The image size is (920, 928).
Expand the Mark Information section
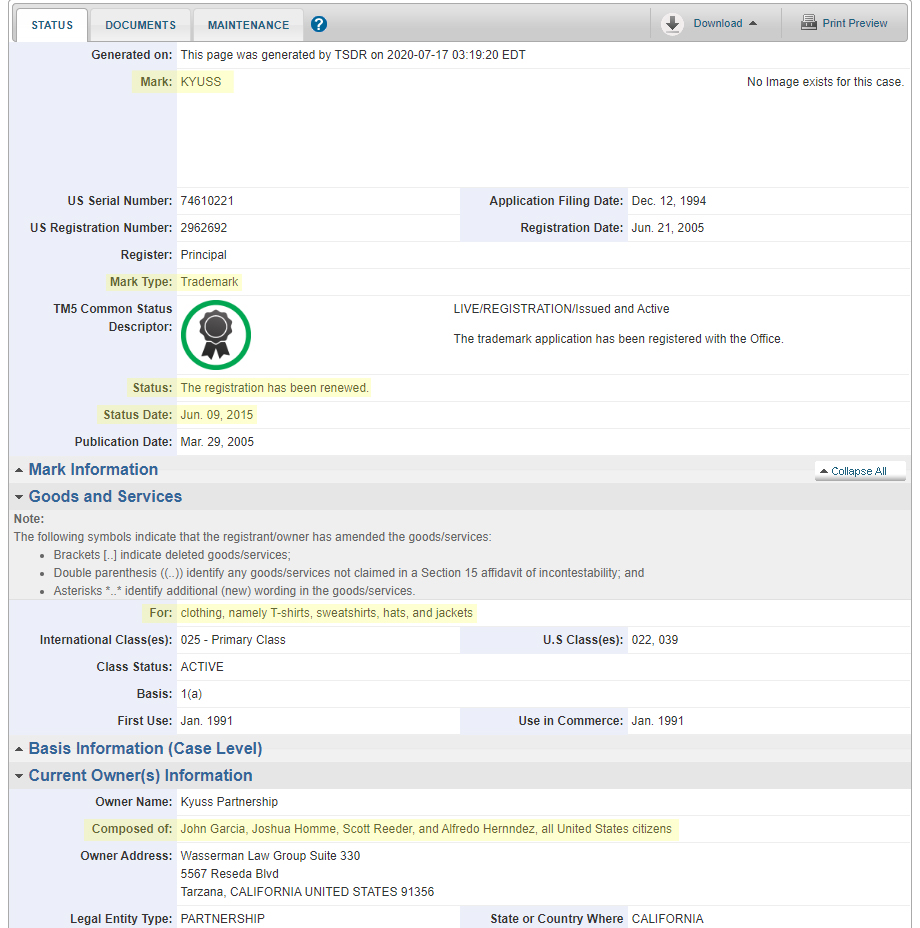pyautogui.click(x=93, y=469)
